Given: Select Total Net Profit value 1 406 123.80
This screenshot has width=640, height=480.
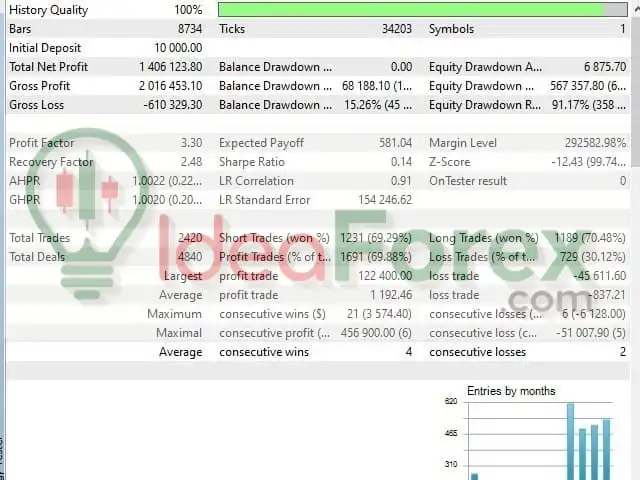Looking at the screenshot, I should click(171, 67).
